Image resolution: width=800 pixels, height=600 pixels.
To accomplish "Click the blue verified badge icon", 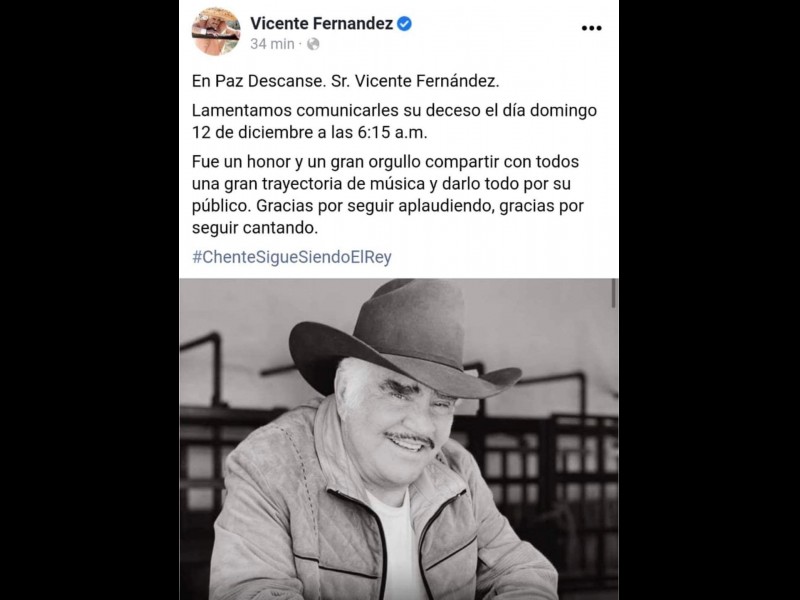I will (x=404, y=23).
